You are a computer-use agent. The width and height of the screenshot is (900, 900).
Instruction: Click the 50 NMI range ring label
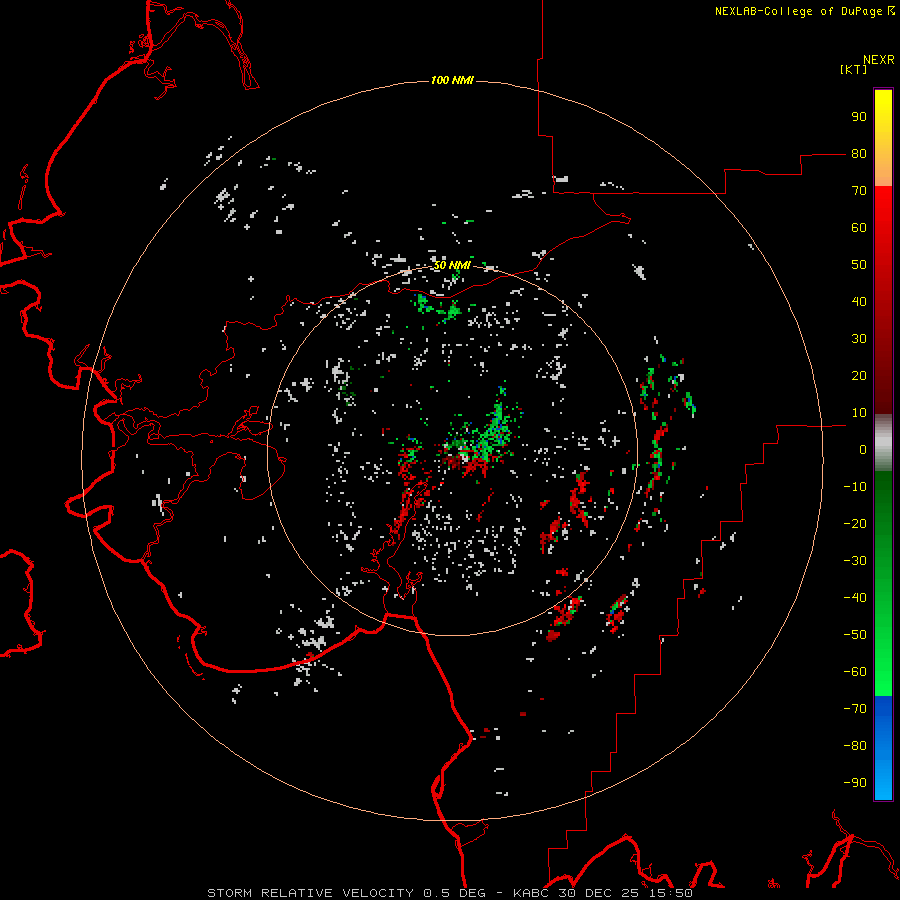pyautogui.click(x=452, y=265)
